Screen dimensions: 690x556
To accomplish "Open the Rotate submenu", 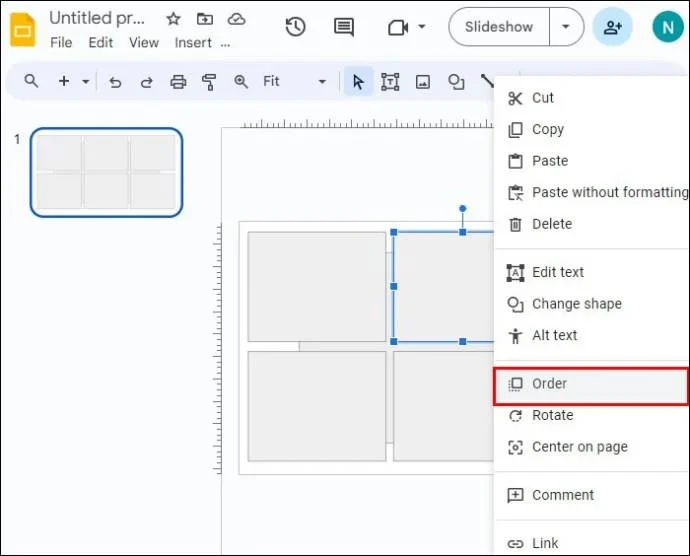I will click(592, 415).
